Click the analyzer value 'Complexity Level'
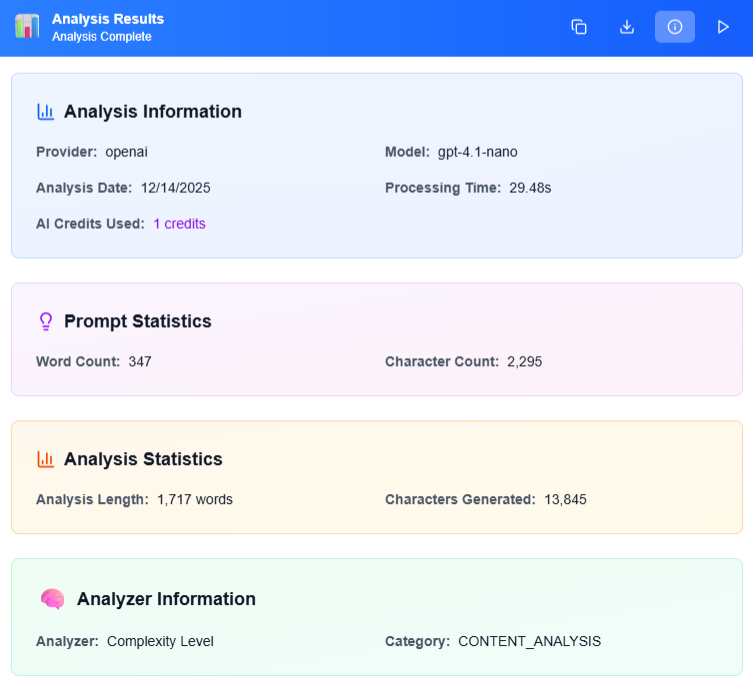 pos(160,641)
